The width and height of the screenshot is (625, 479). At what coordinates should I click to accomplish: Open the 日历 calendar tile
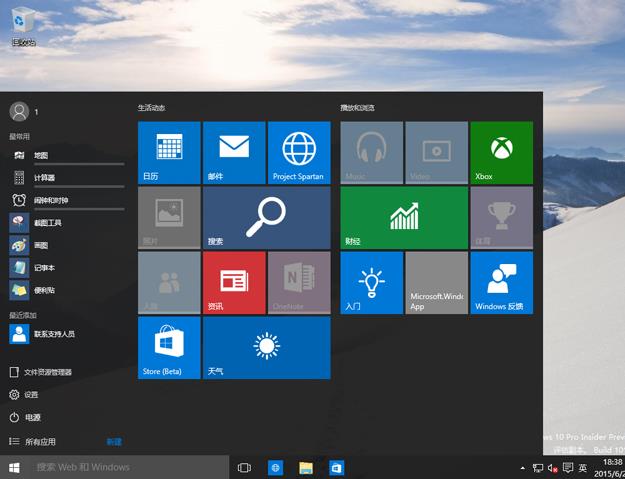point(169,153)
